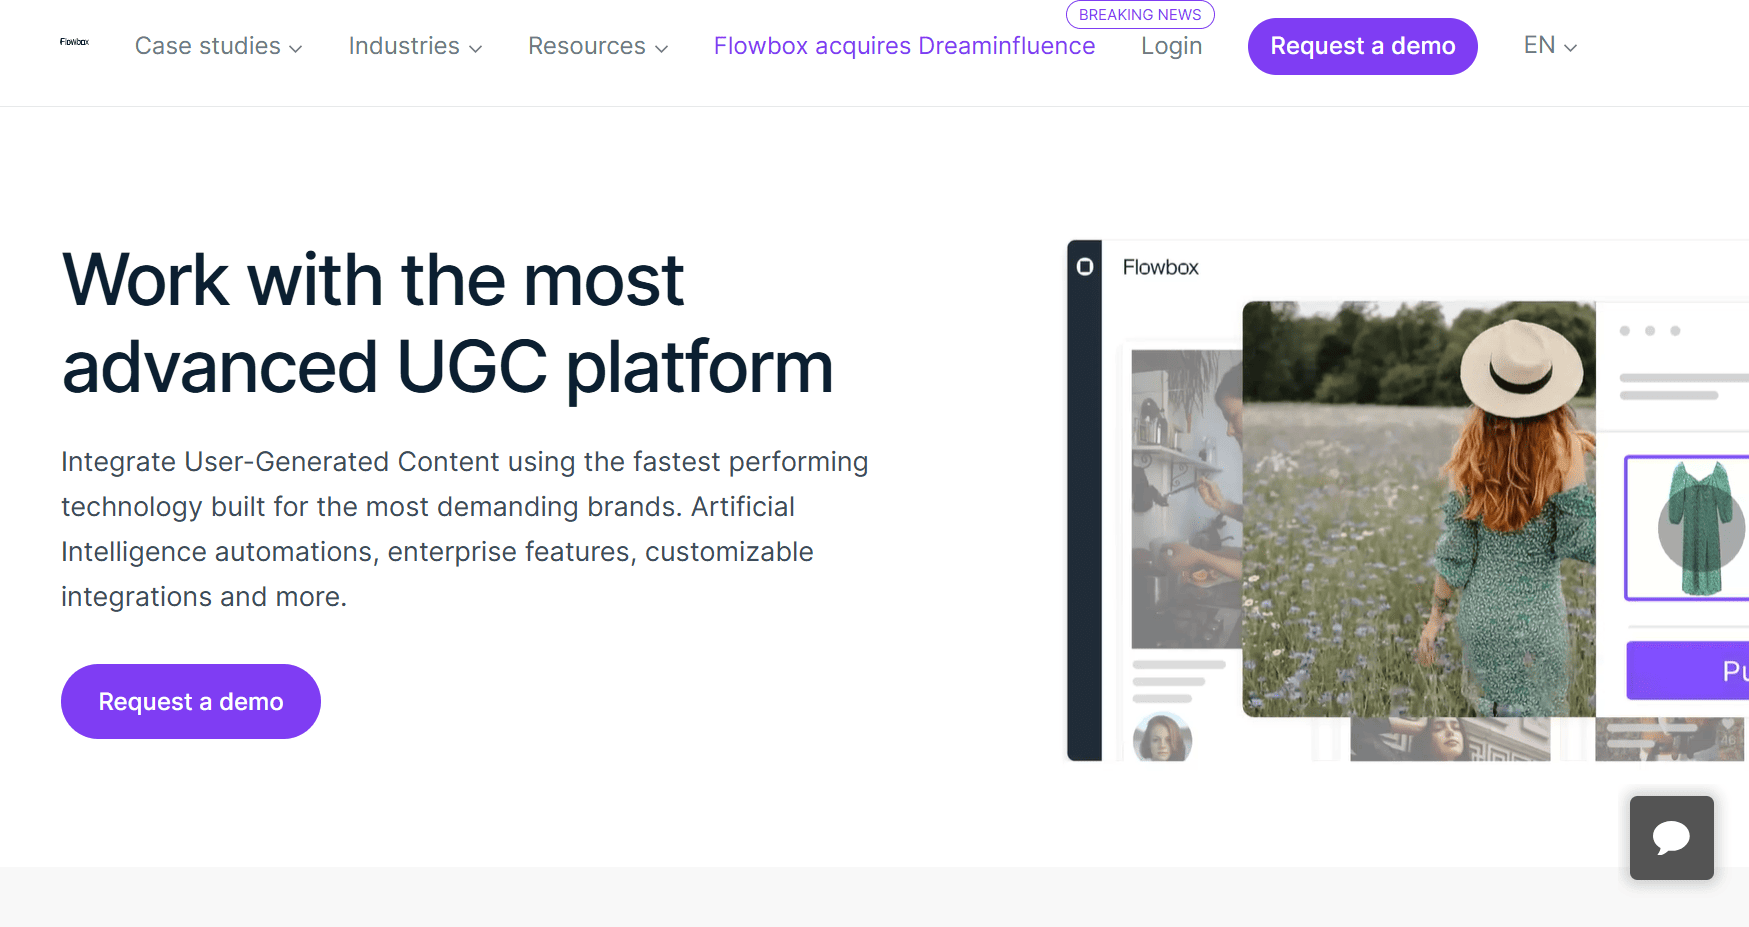Click the BREAKING NEWS badge
This screenshot has width=1749, height=927.
1140,15
